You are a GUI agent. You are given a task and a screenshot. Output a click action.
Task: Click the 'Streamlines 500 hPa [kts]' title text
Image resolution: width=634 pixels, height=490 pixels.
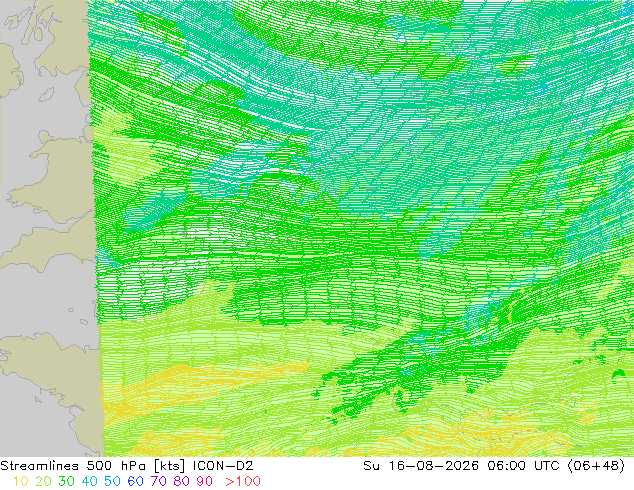tap(93, 466)
